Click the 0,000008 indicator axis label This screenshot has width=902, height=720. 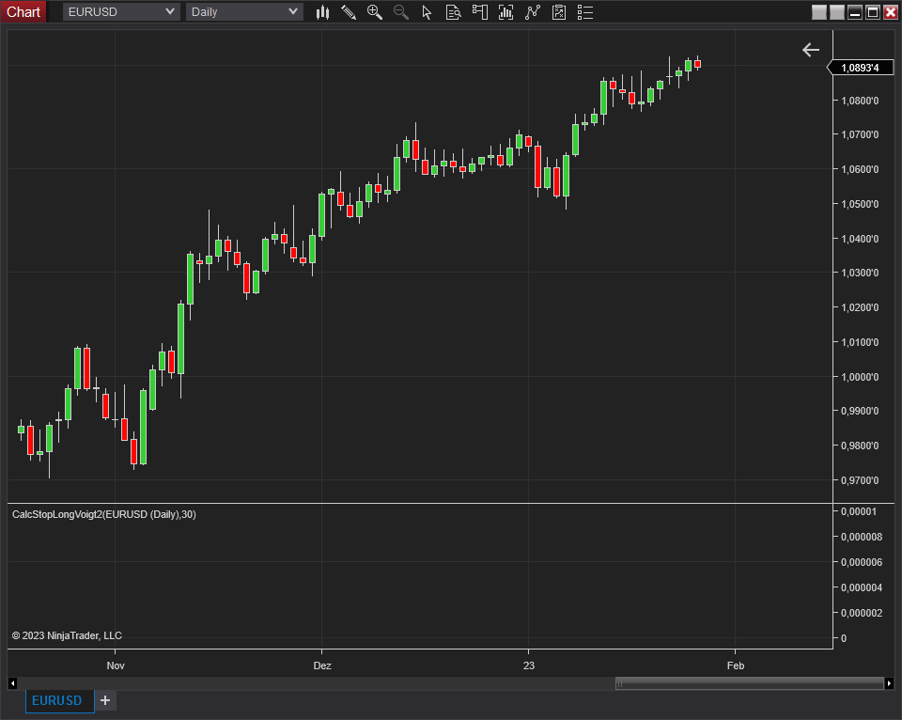862,537
